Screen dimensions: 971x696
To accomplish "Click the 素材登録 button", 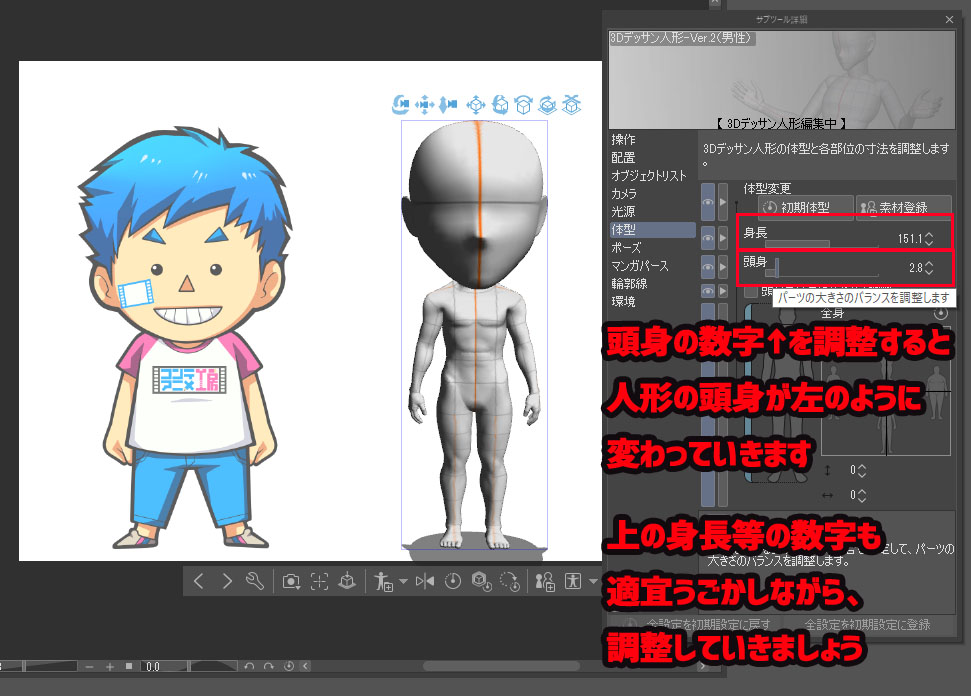I will pyautogui.click(x=905, y=204).
